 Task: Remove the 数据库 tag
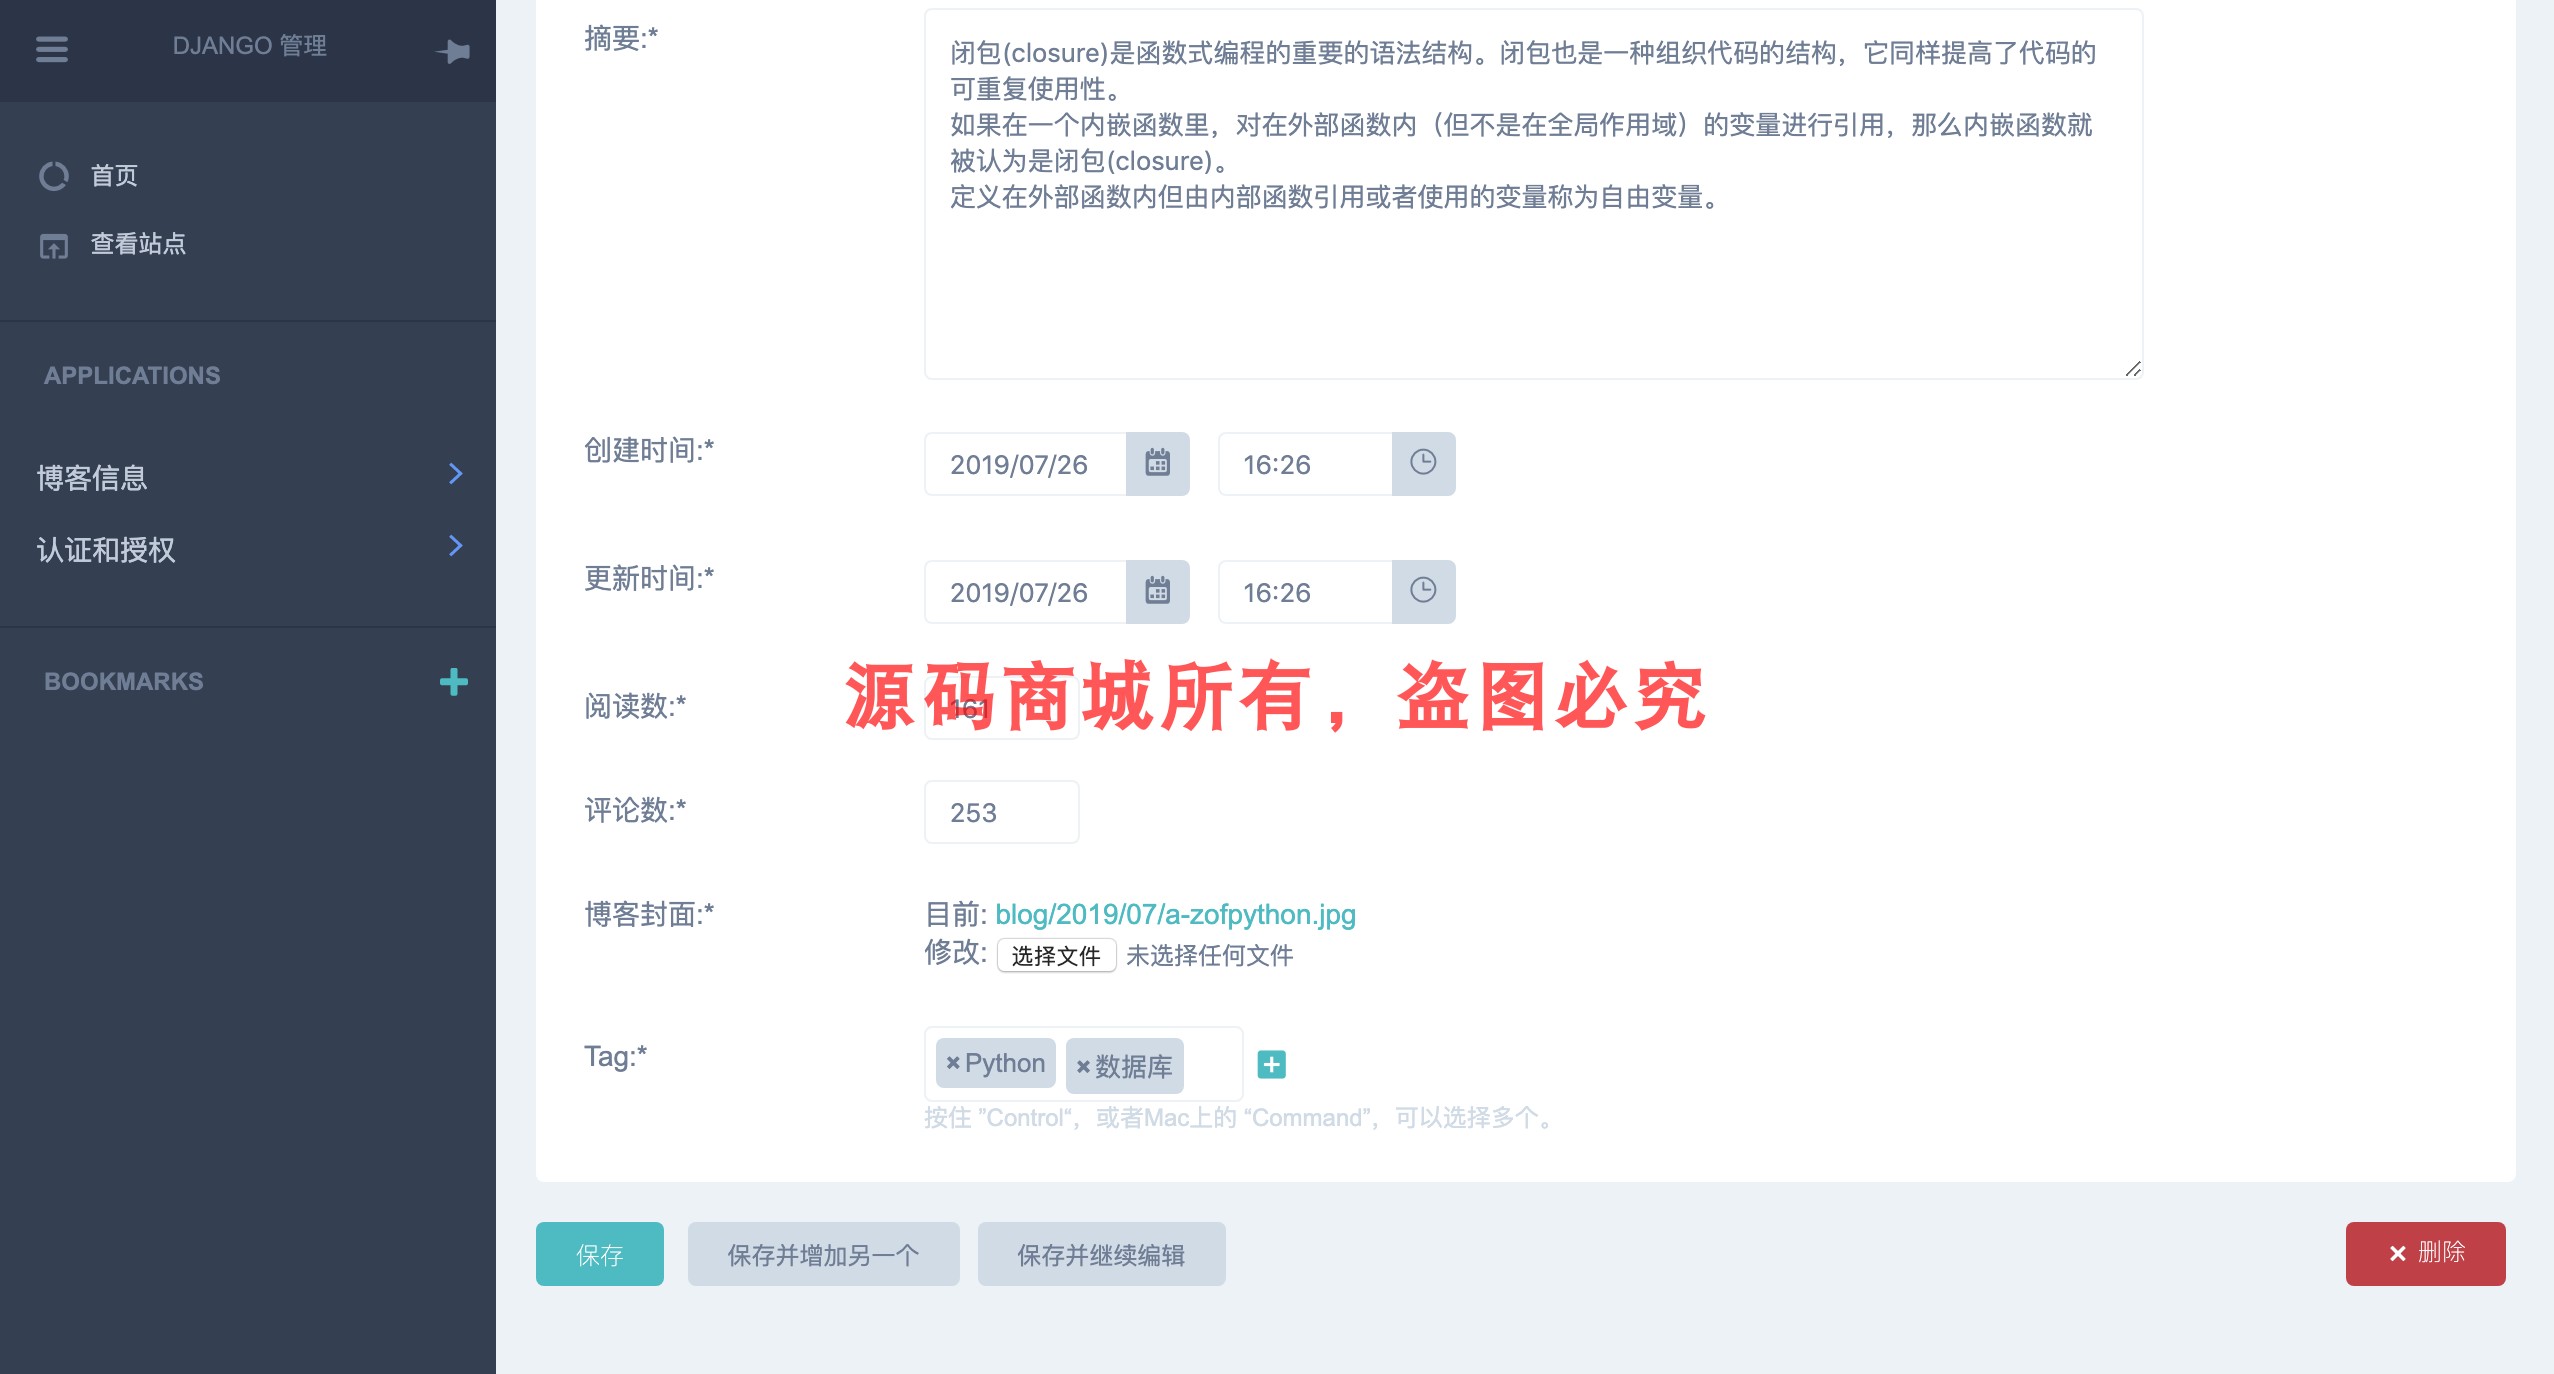pyautogui.click(x=1083, y=1067)
